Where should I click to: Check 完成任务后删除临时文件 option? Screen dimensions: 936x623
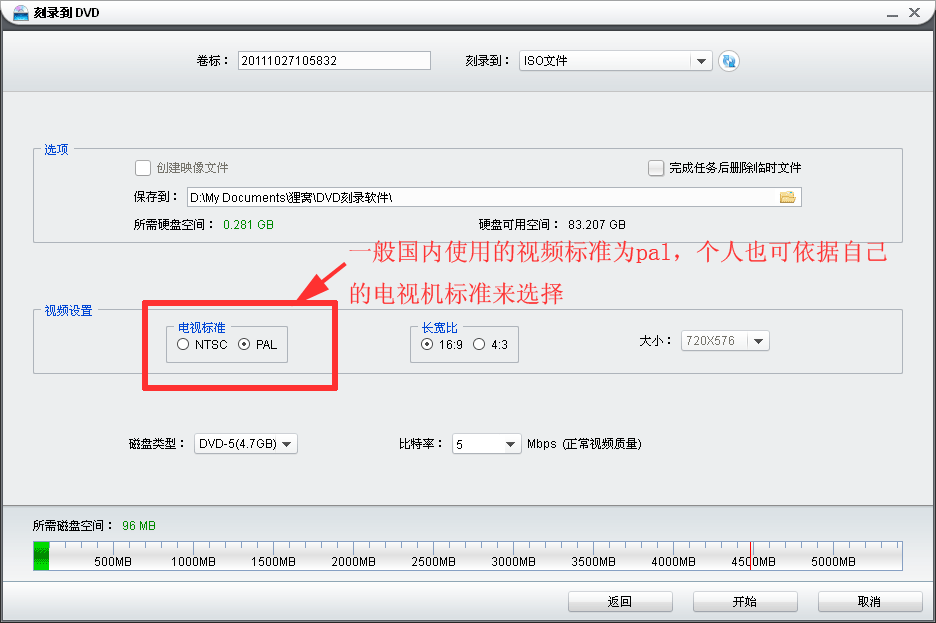[656, 168]
